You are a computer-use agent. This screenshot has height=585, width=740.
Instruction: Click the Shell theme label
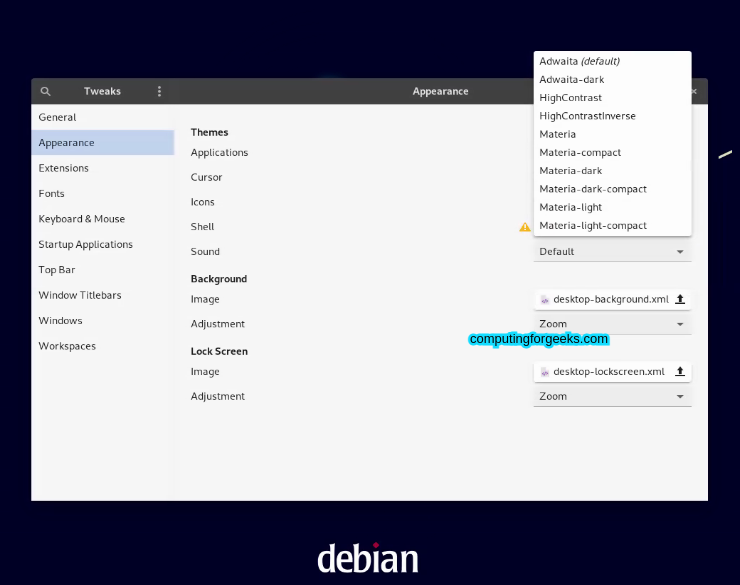(202, 227)
